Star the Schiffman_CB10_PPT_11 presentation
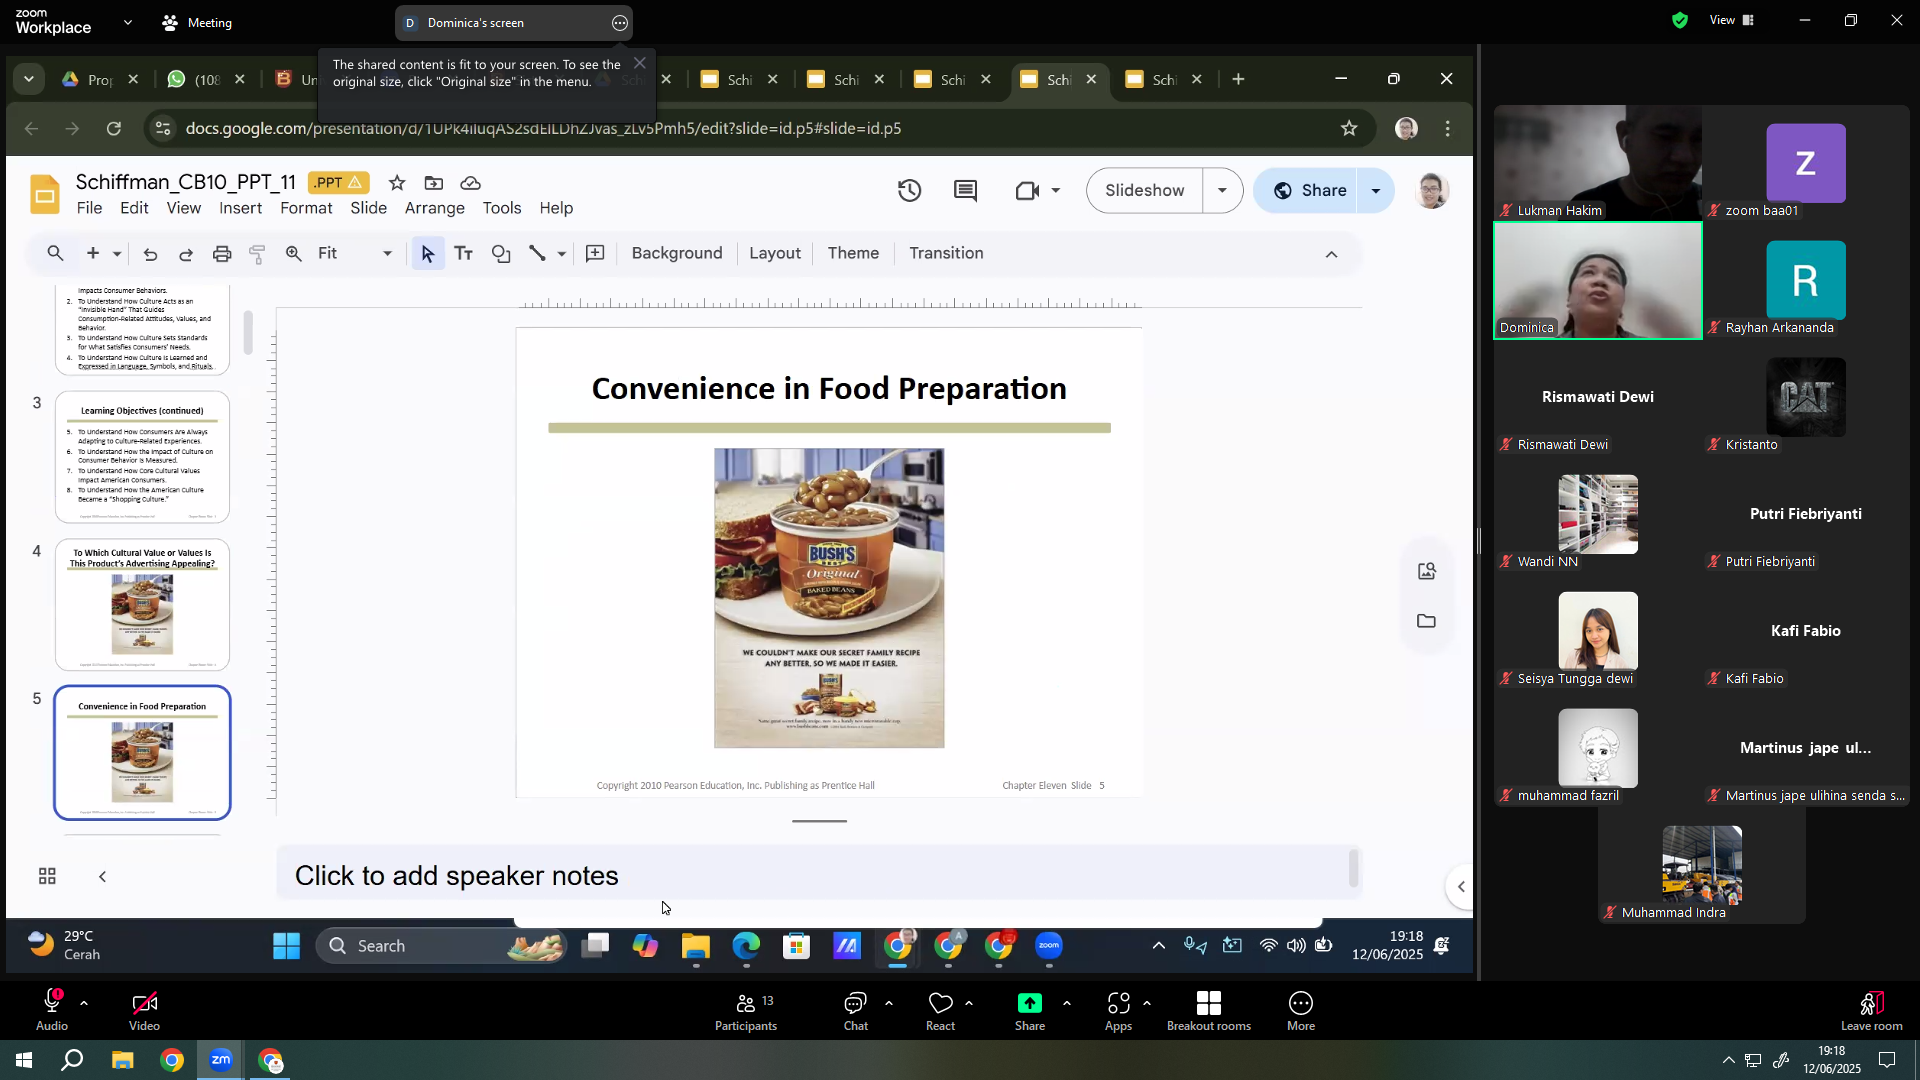 397,183
